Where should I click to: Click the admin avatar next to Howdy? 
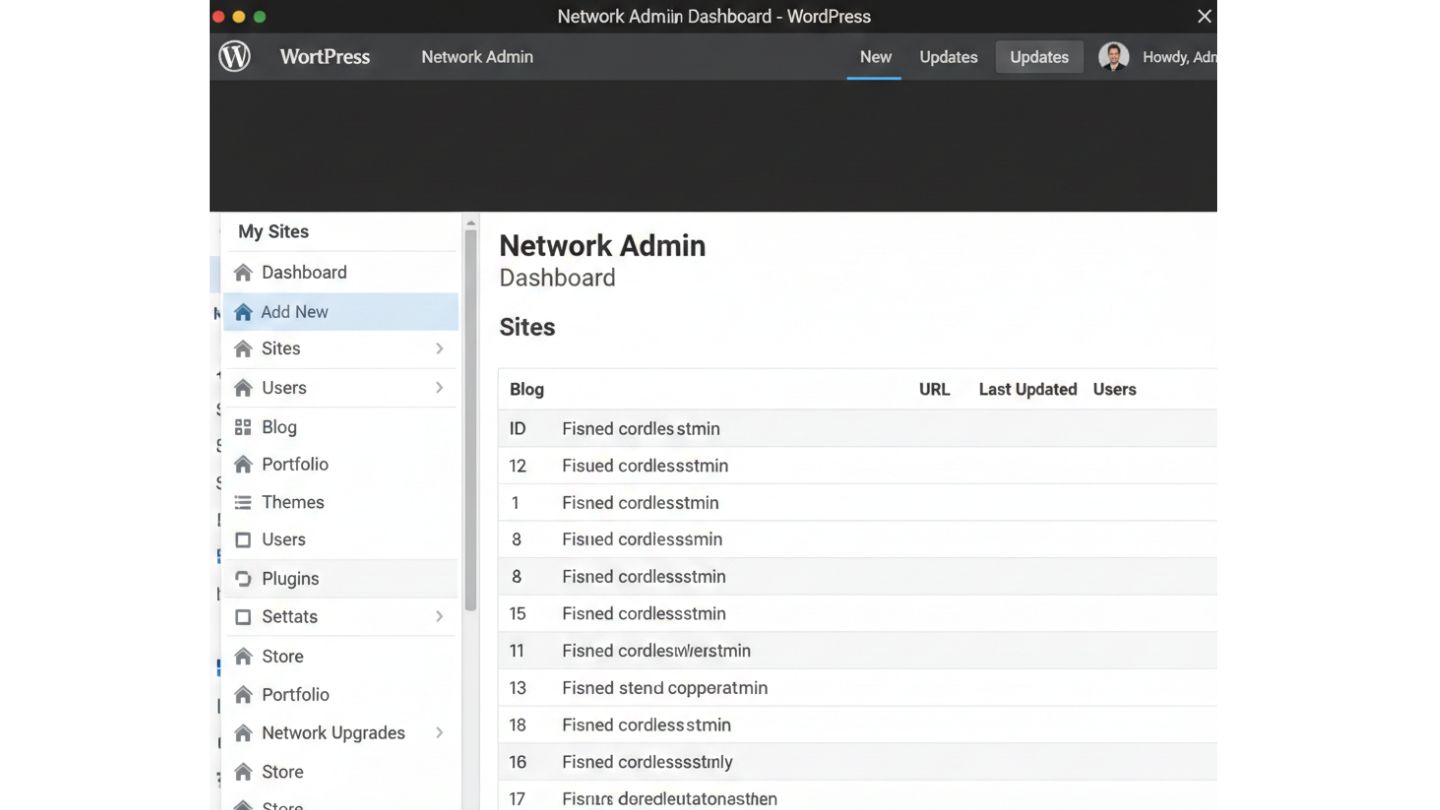point(1113,56)
